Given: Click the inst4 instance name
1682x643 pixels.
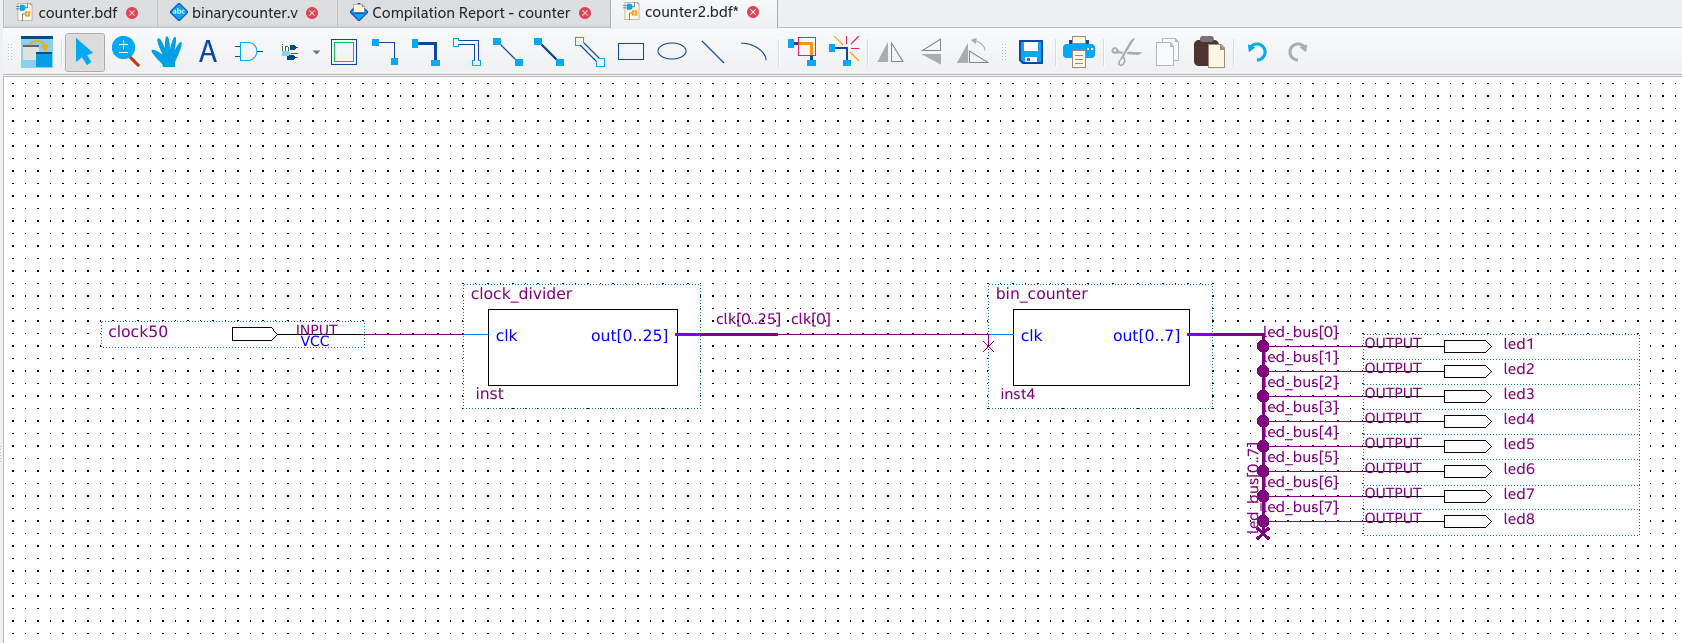Looking at the screenshot, I should pyautogui.click(x=1017, y=394).
